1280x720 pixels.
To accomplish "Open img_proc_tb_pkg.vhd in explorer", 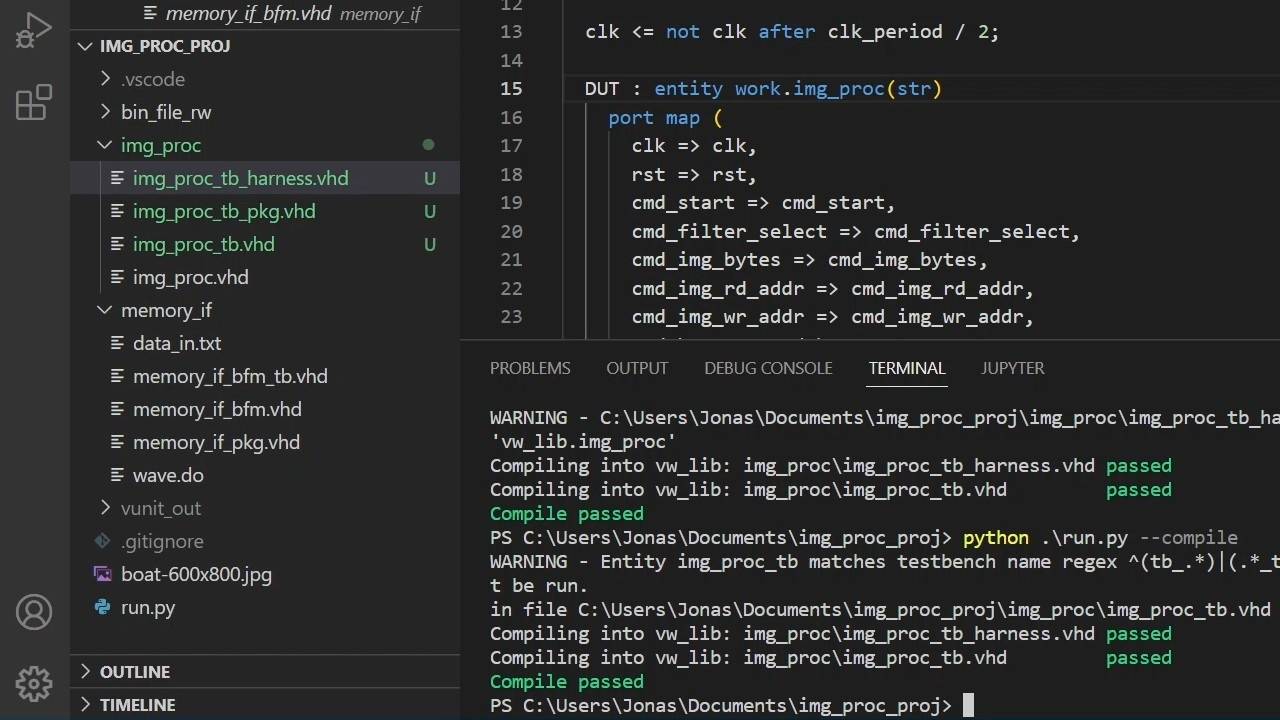I will tap(224, 211).
